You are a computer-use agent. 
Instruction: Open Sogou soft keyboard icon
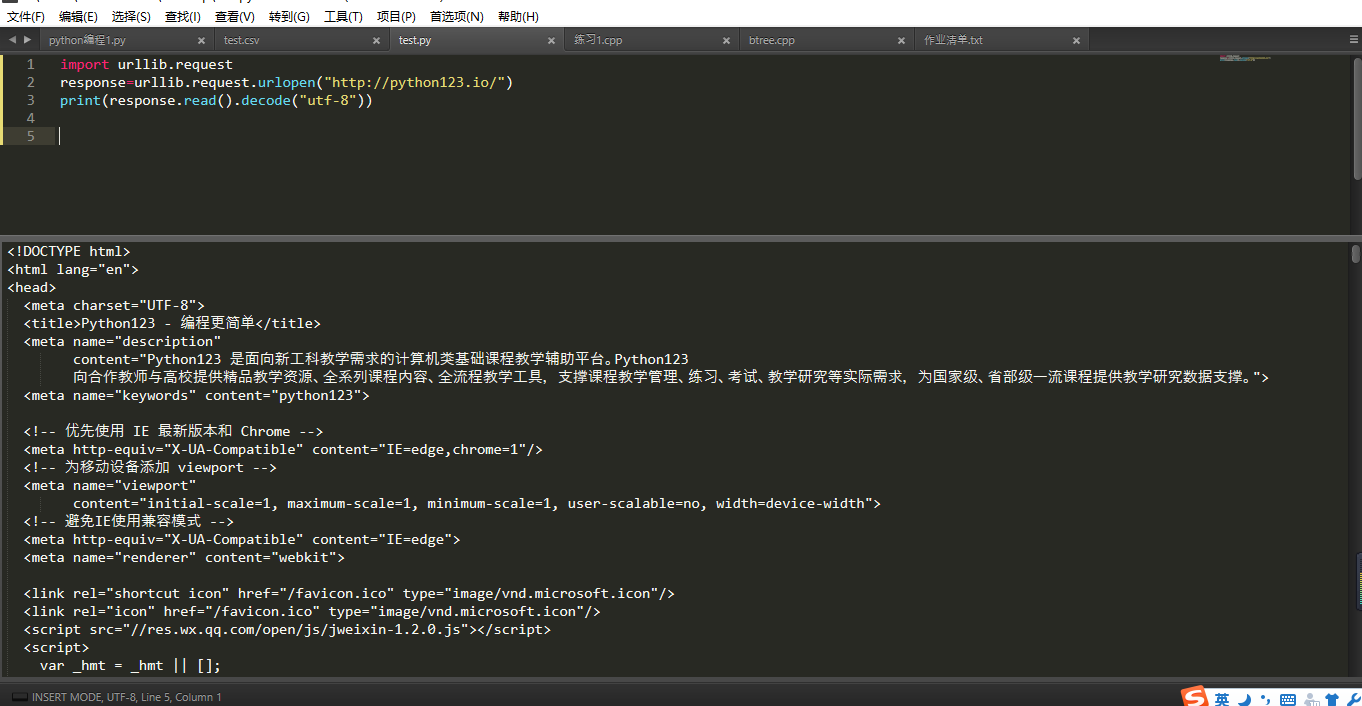(1288, 698)
